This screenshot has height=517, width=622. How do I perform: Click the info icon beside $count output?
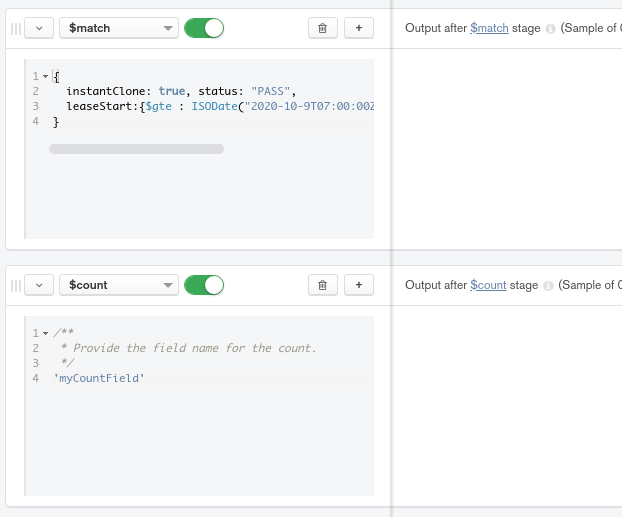pyautogui.click(x=548, y=286)
